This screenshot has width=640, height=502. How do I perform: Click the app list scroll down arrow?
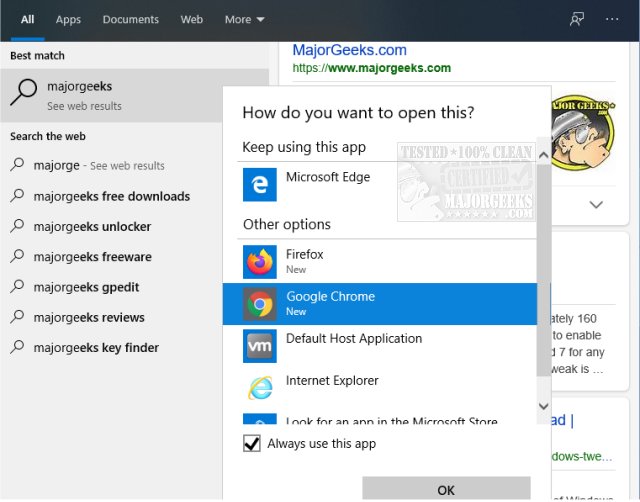pyautogui.click(x=543, y=406)
